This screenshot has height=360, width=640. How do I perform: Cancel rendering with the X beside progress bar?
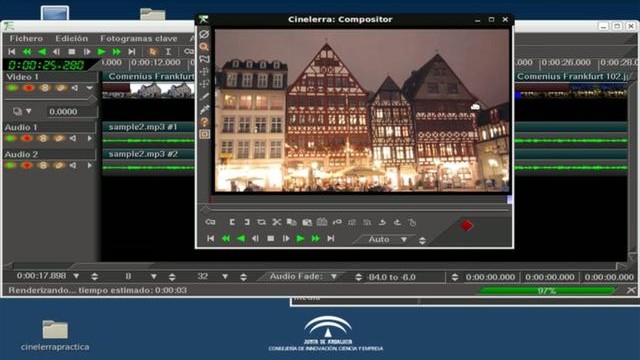(x=631, y=290)
